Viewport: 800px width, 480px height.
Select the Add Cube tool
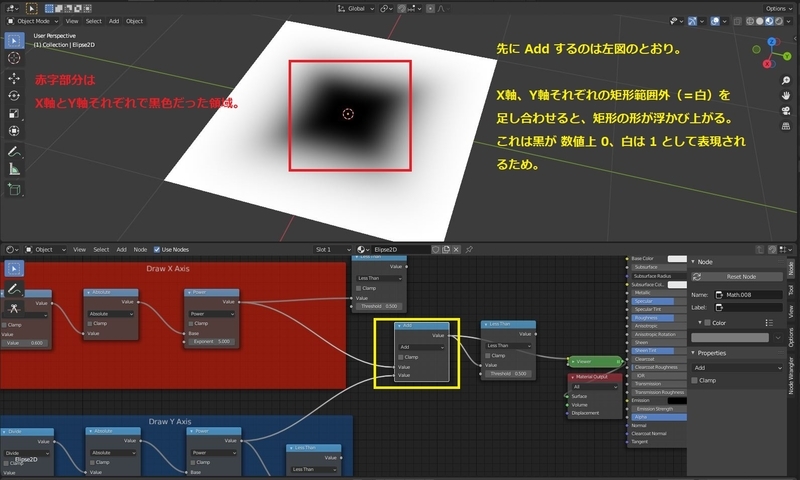pos(14,189)
